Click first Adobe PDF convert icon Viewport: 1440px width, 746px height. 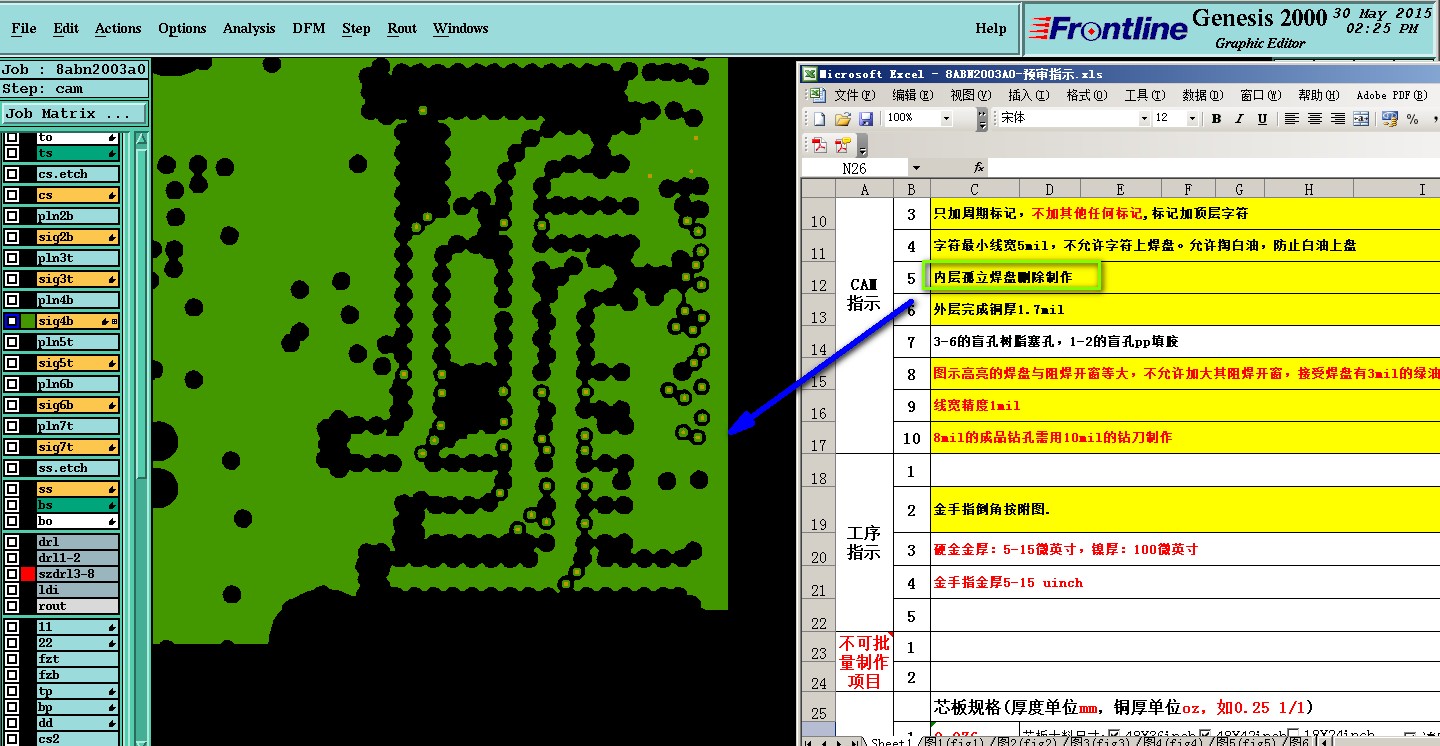820,145
